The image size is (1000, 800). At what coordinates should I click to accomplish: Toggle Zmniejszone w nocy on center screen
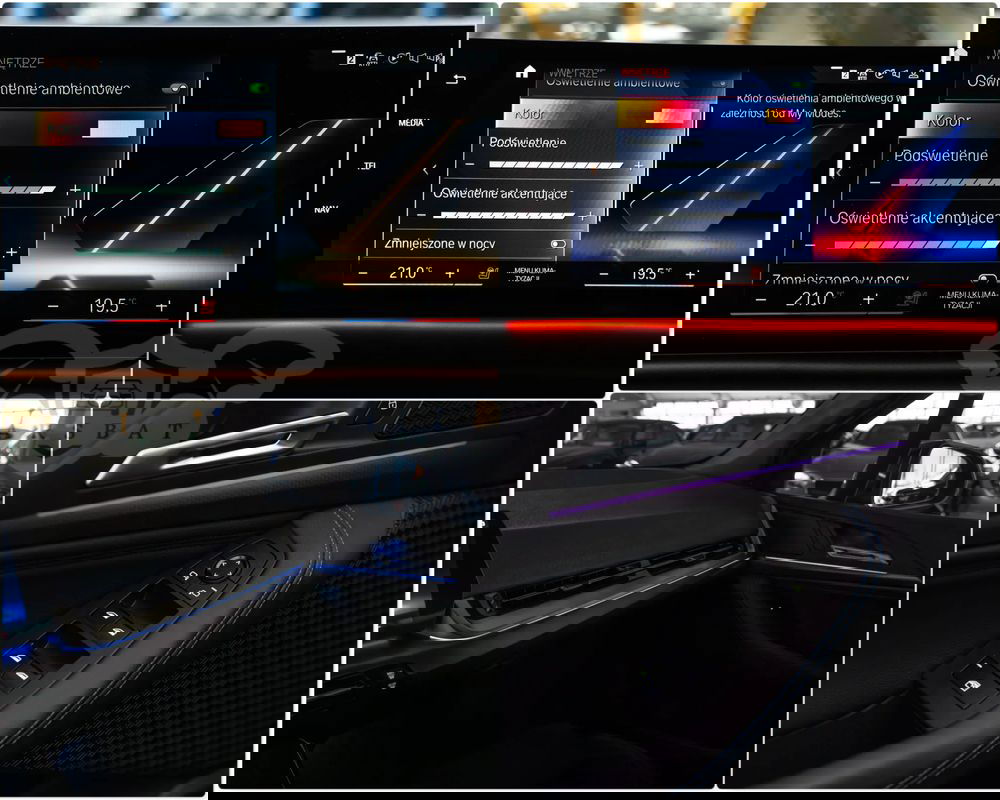[557, 244]
